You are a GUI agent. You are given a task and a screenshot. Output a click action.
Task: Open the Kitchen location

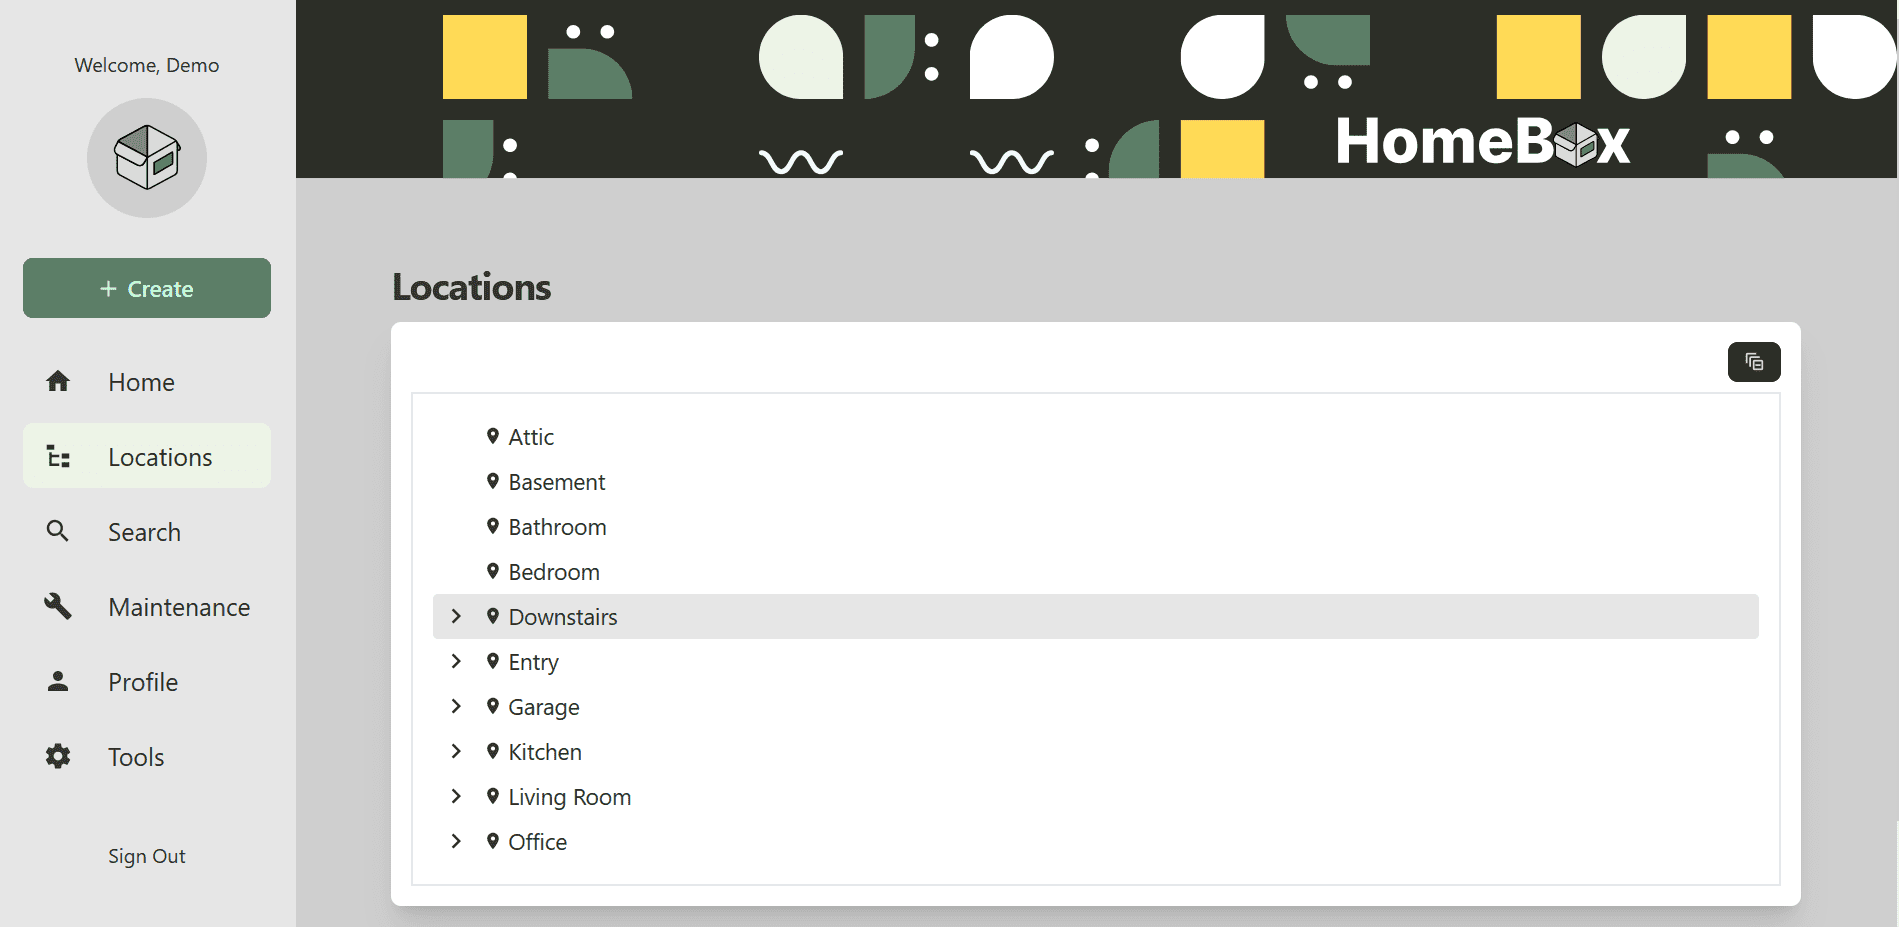click(545, 752)
